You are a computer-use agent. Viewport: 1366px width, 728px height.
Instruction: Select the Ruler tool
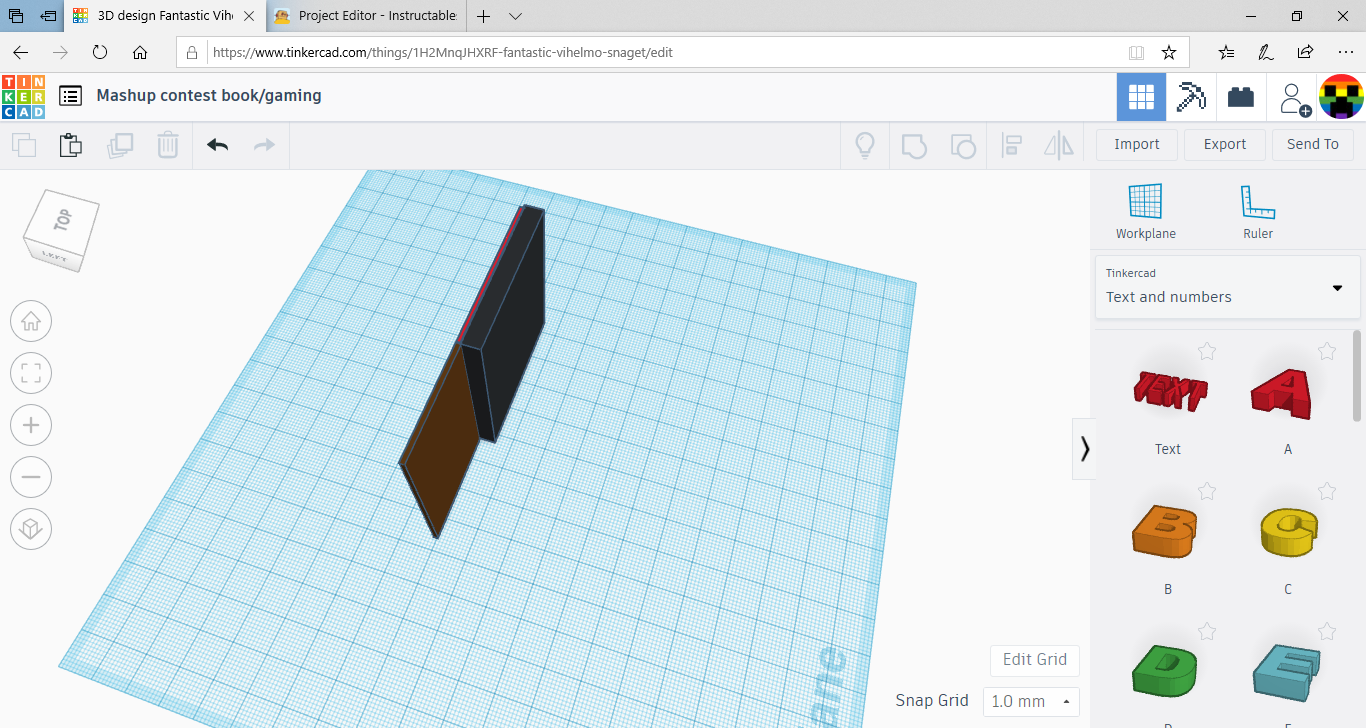[1257, 212]
